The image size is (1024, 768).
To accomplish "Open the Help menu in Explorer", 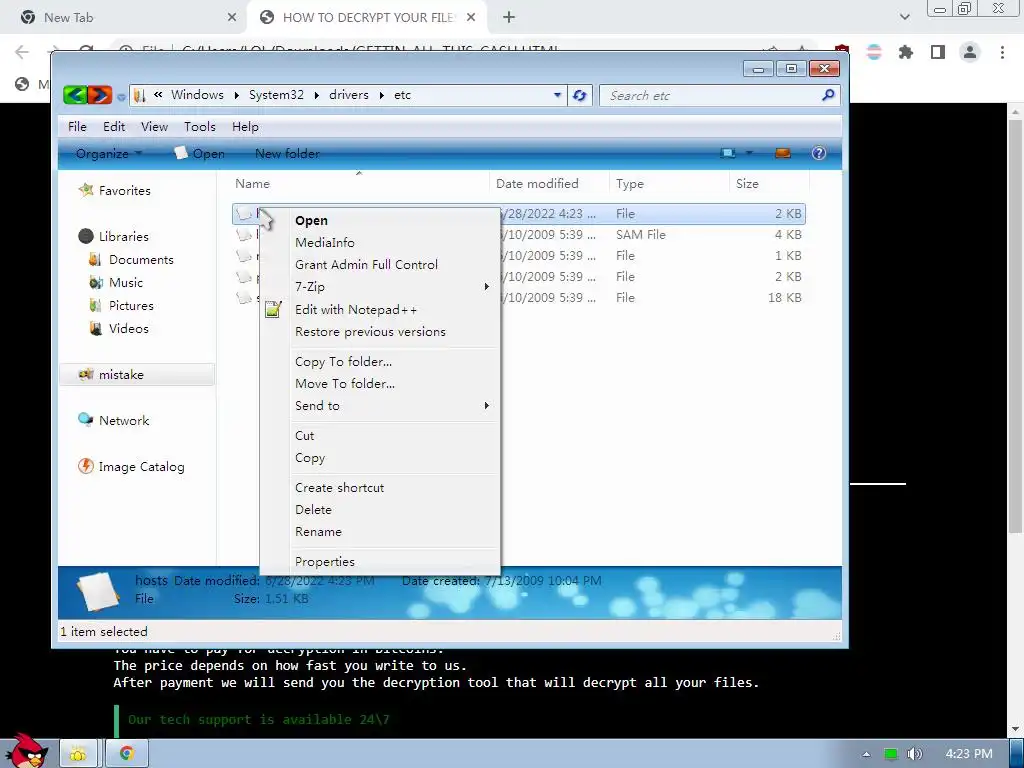I will pyautogui.click(x=246, y=127).
